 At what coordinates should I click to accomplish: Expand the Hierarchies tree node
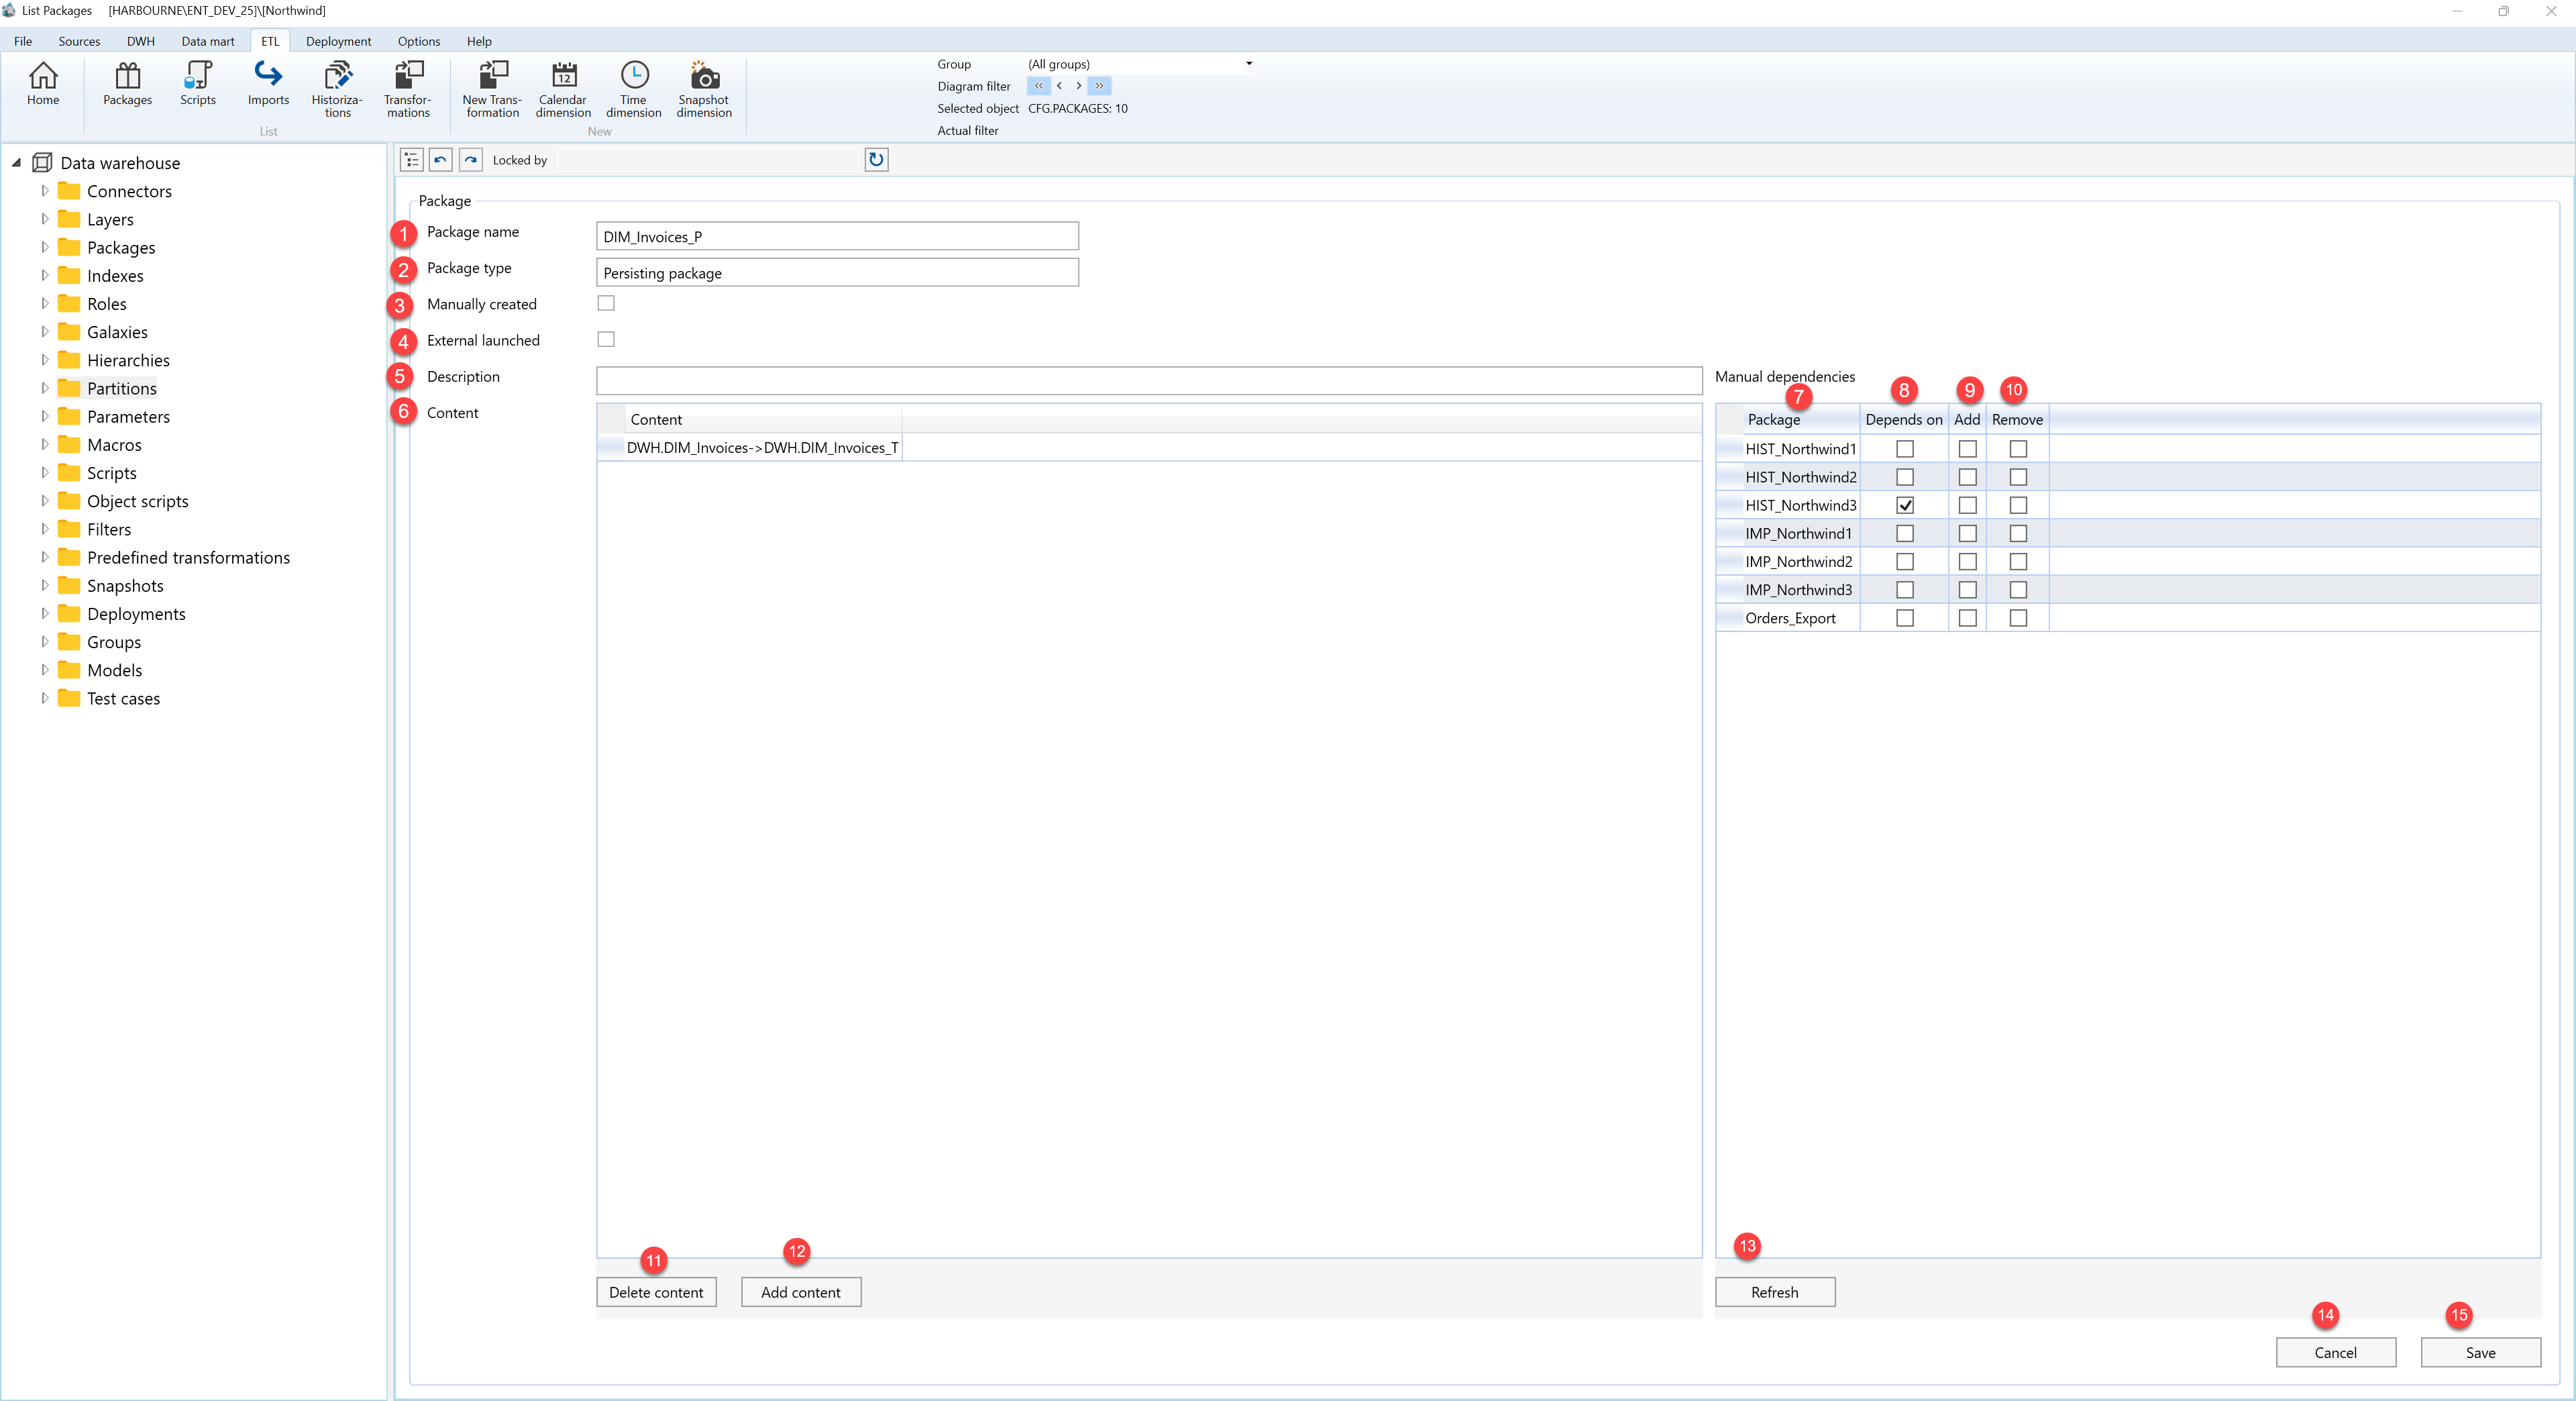[44, 360]
